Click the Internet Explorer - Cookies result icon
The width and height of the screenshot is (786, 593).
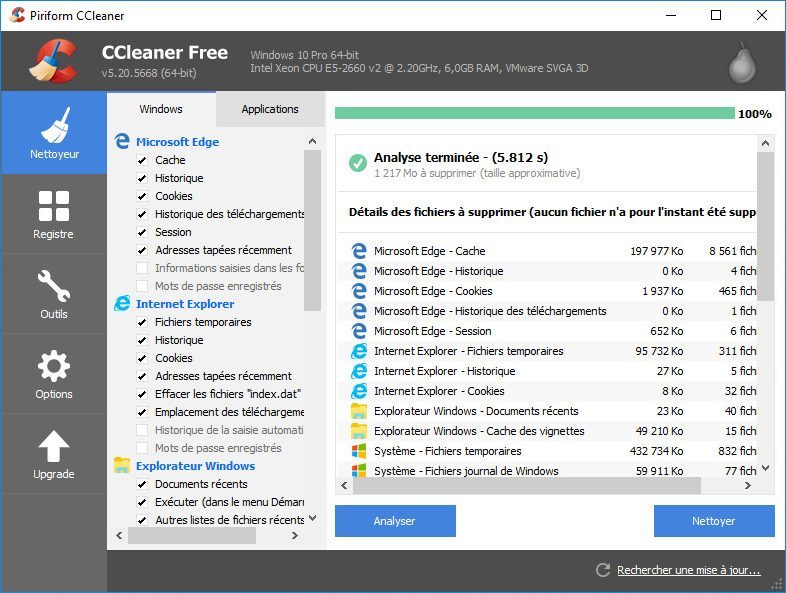click(359, 391)
